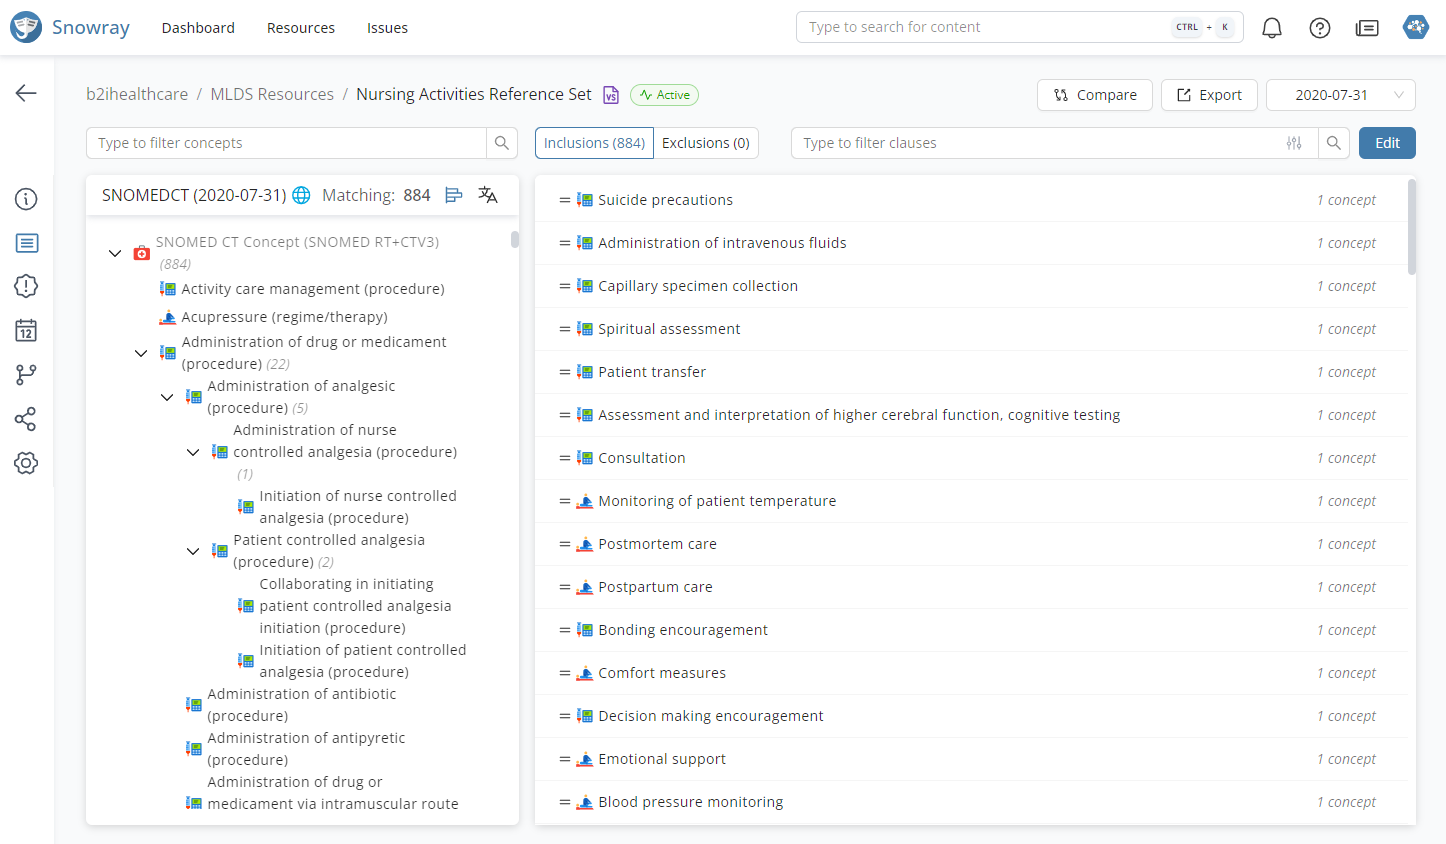The width and height of the screenshot is (1446, 844).
Task: Open the settings gear in left sidebar
Action: (x=26, y=463)
